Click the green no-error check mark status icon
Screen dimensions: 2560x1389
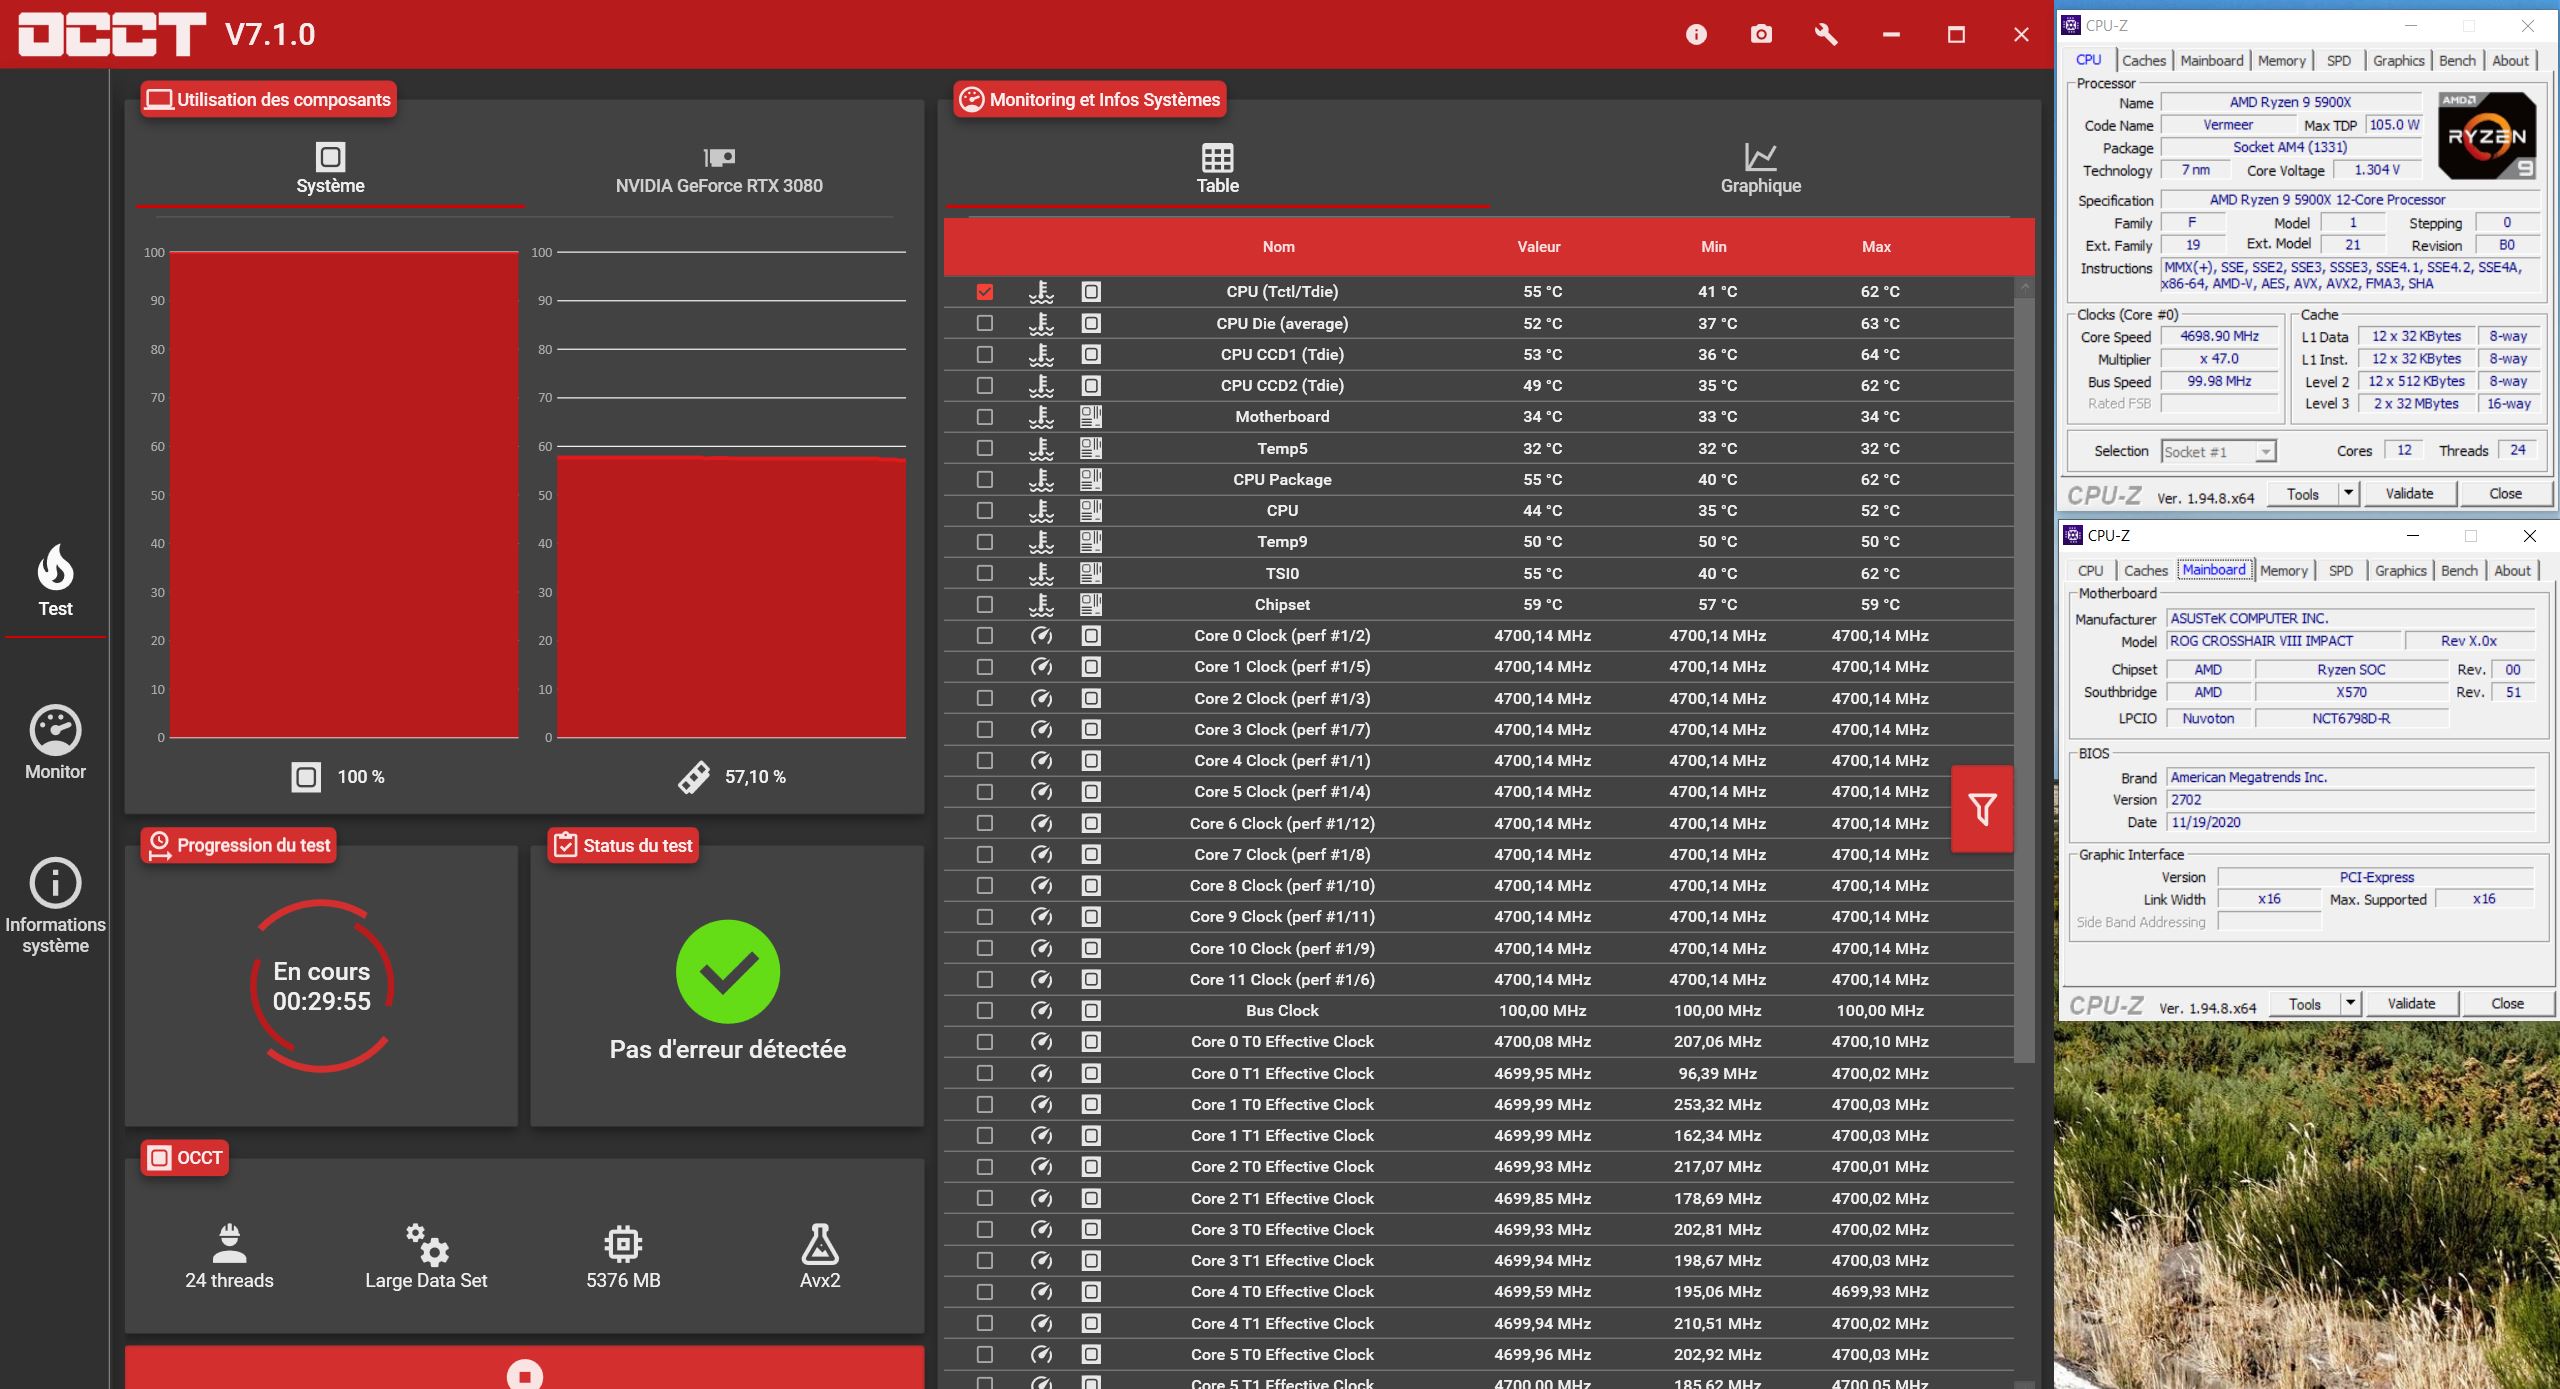pos(728,971)
